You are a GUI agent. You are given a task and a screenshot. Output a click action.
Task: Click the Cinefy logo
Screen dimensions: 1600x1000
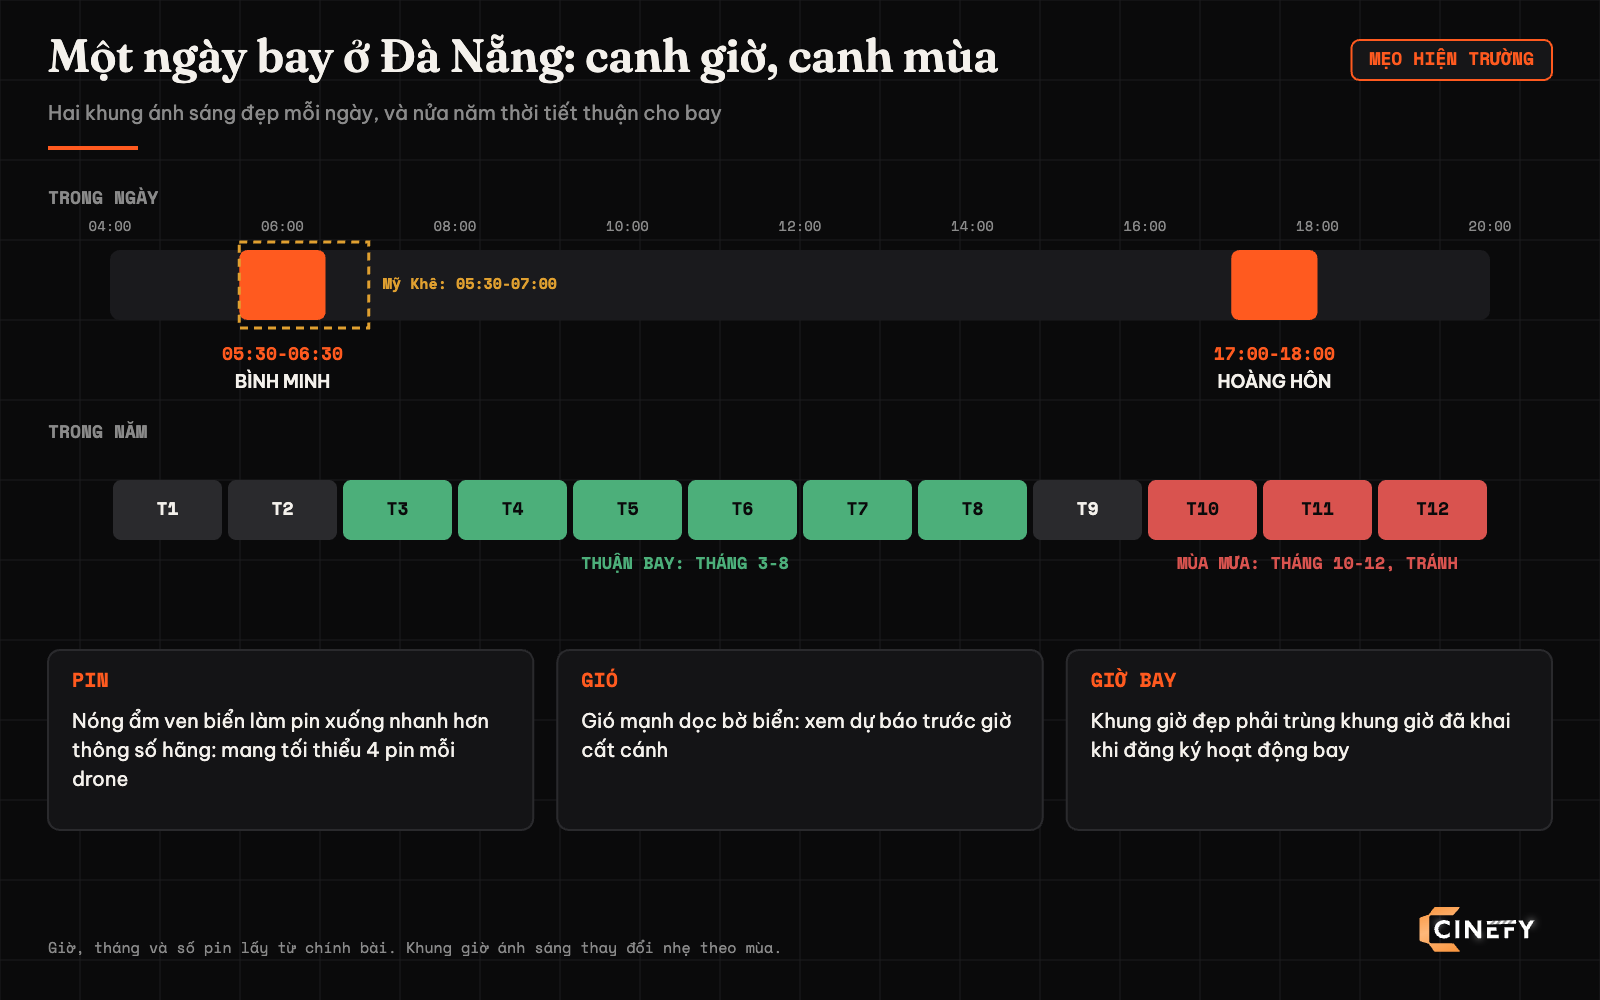point(1476,929)
